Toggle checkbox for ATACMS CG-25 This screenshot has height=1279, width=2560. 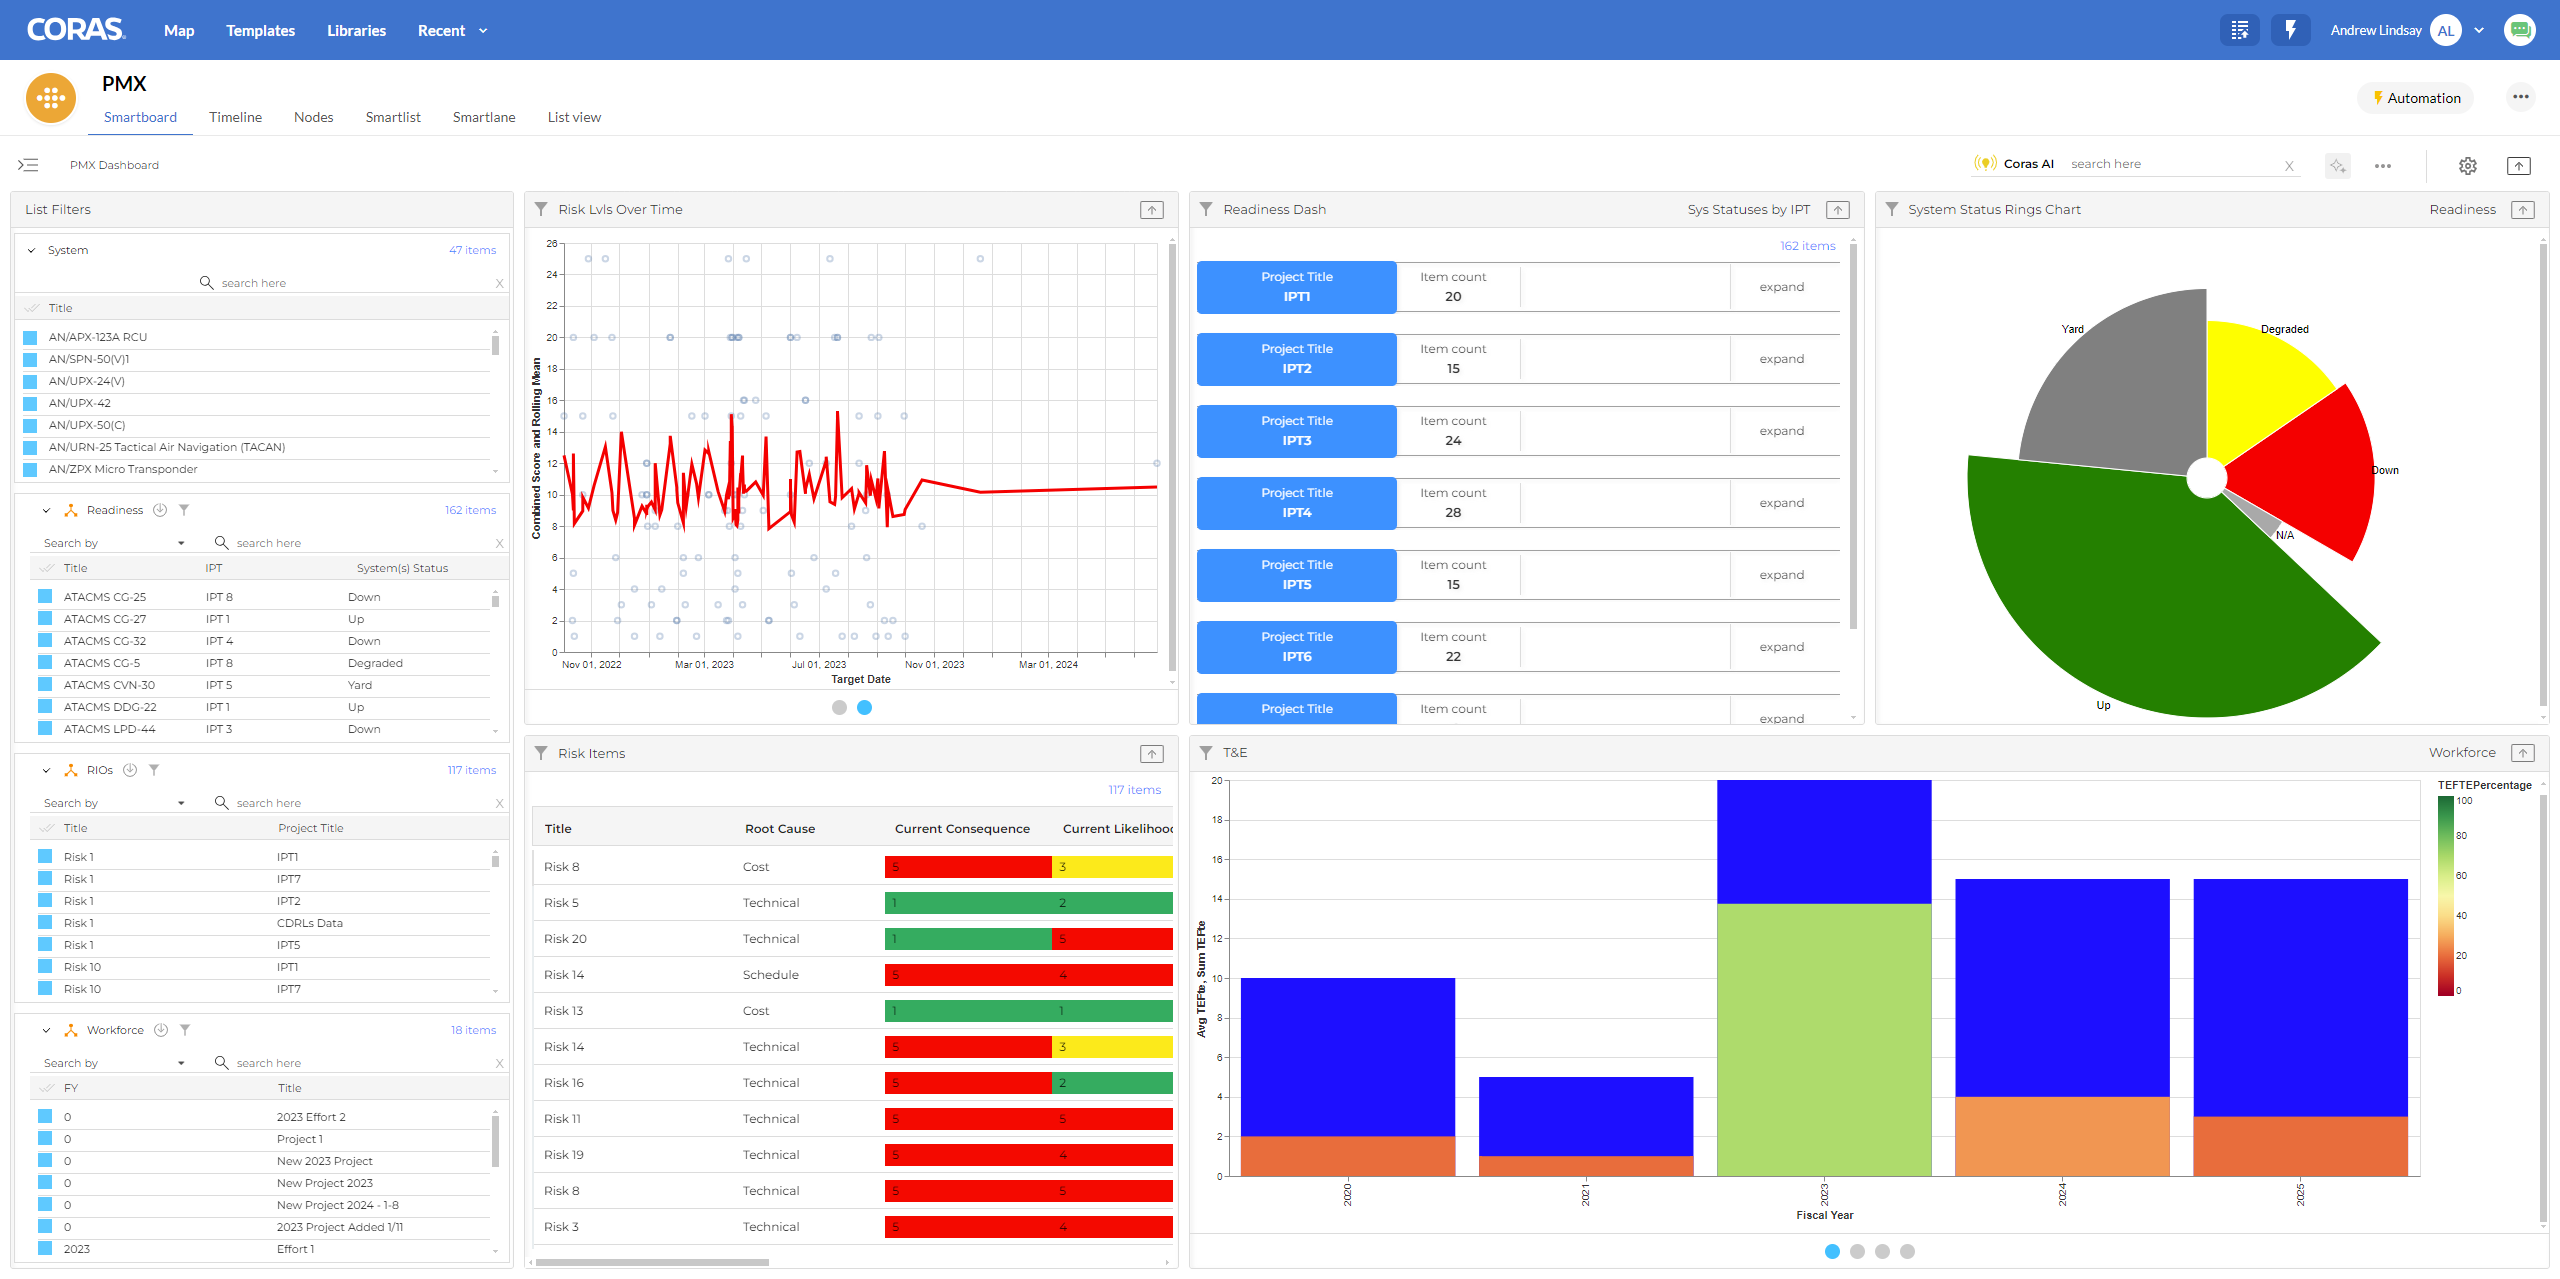[46, 597]
